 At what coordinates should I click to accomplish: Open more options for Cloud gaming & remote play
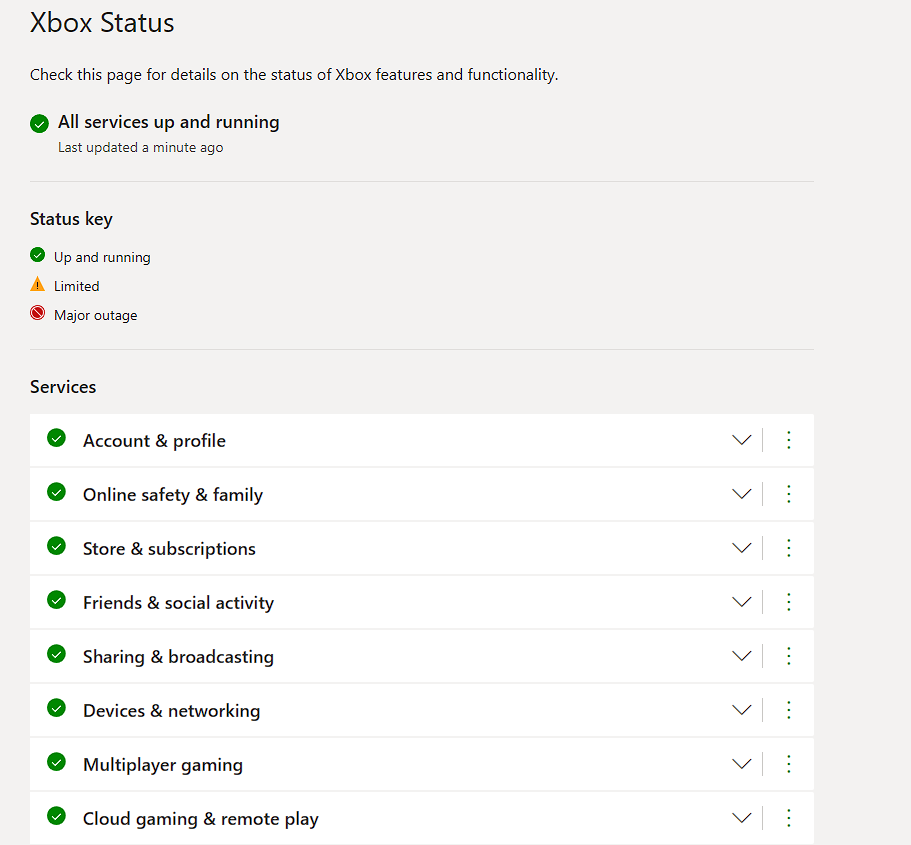coord(788,819)
